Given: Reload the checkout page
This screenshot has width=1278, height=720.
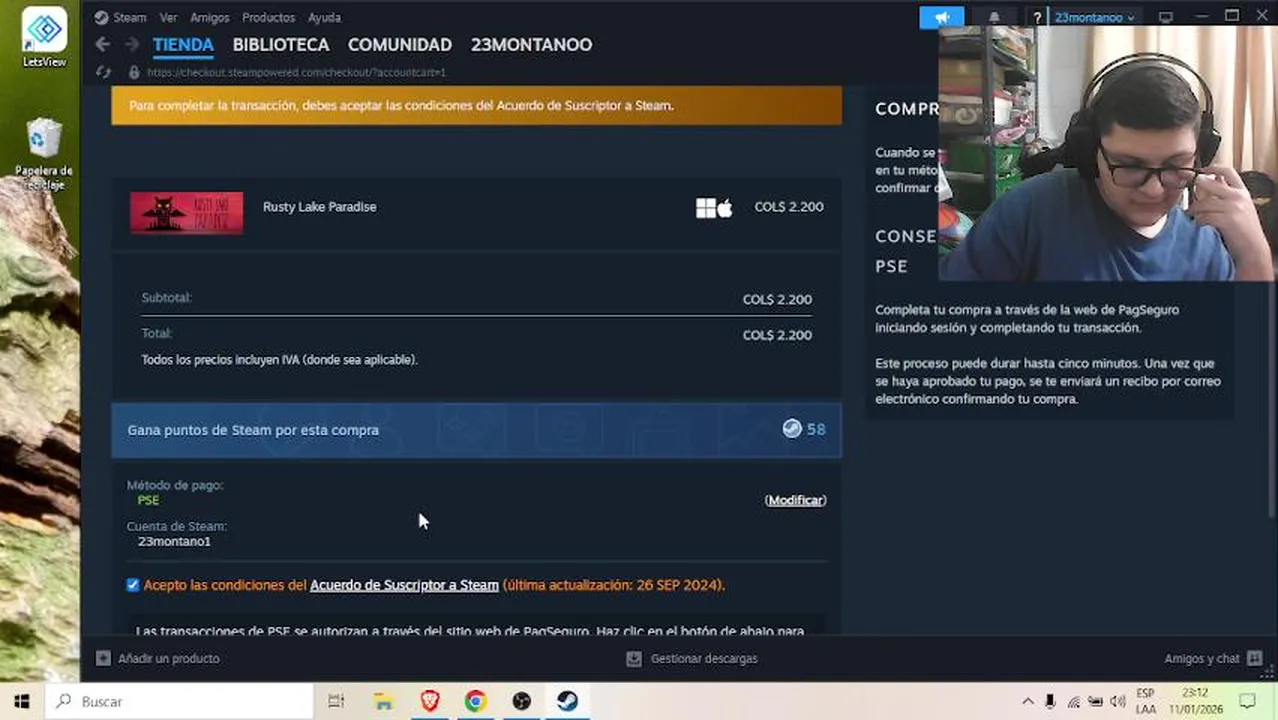Looking at the screenshot, I should point(103,72).
